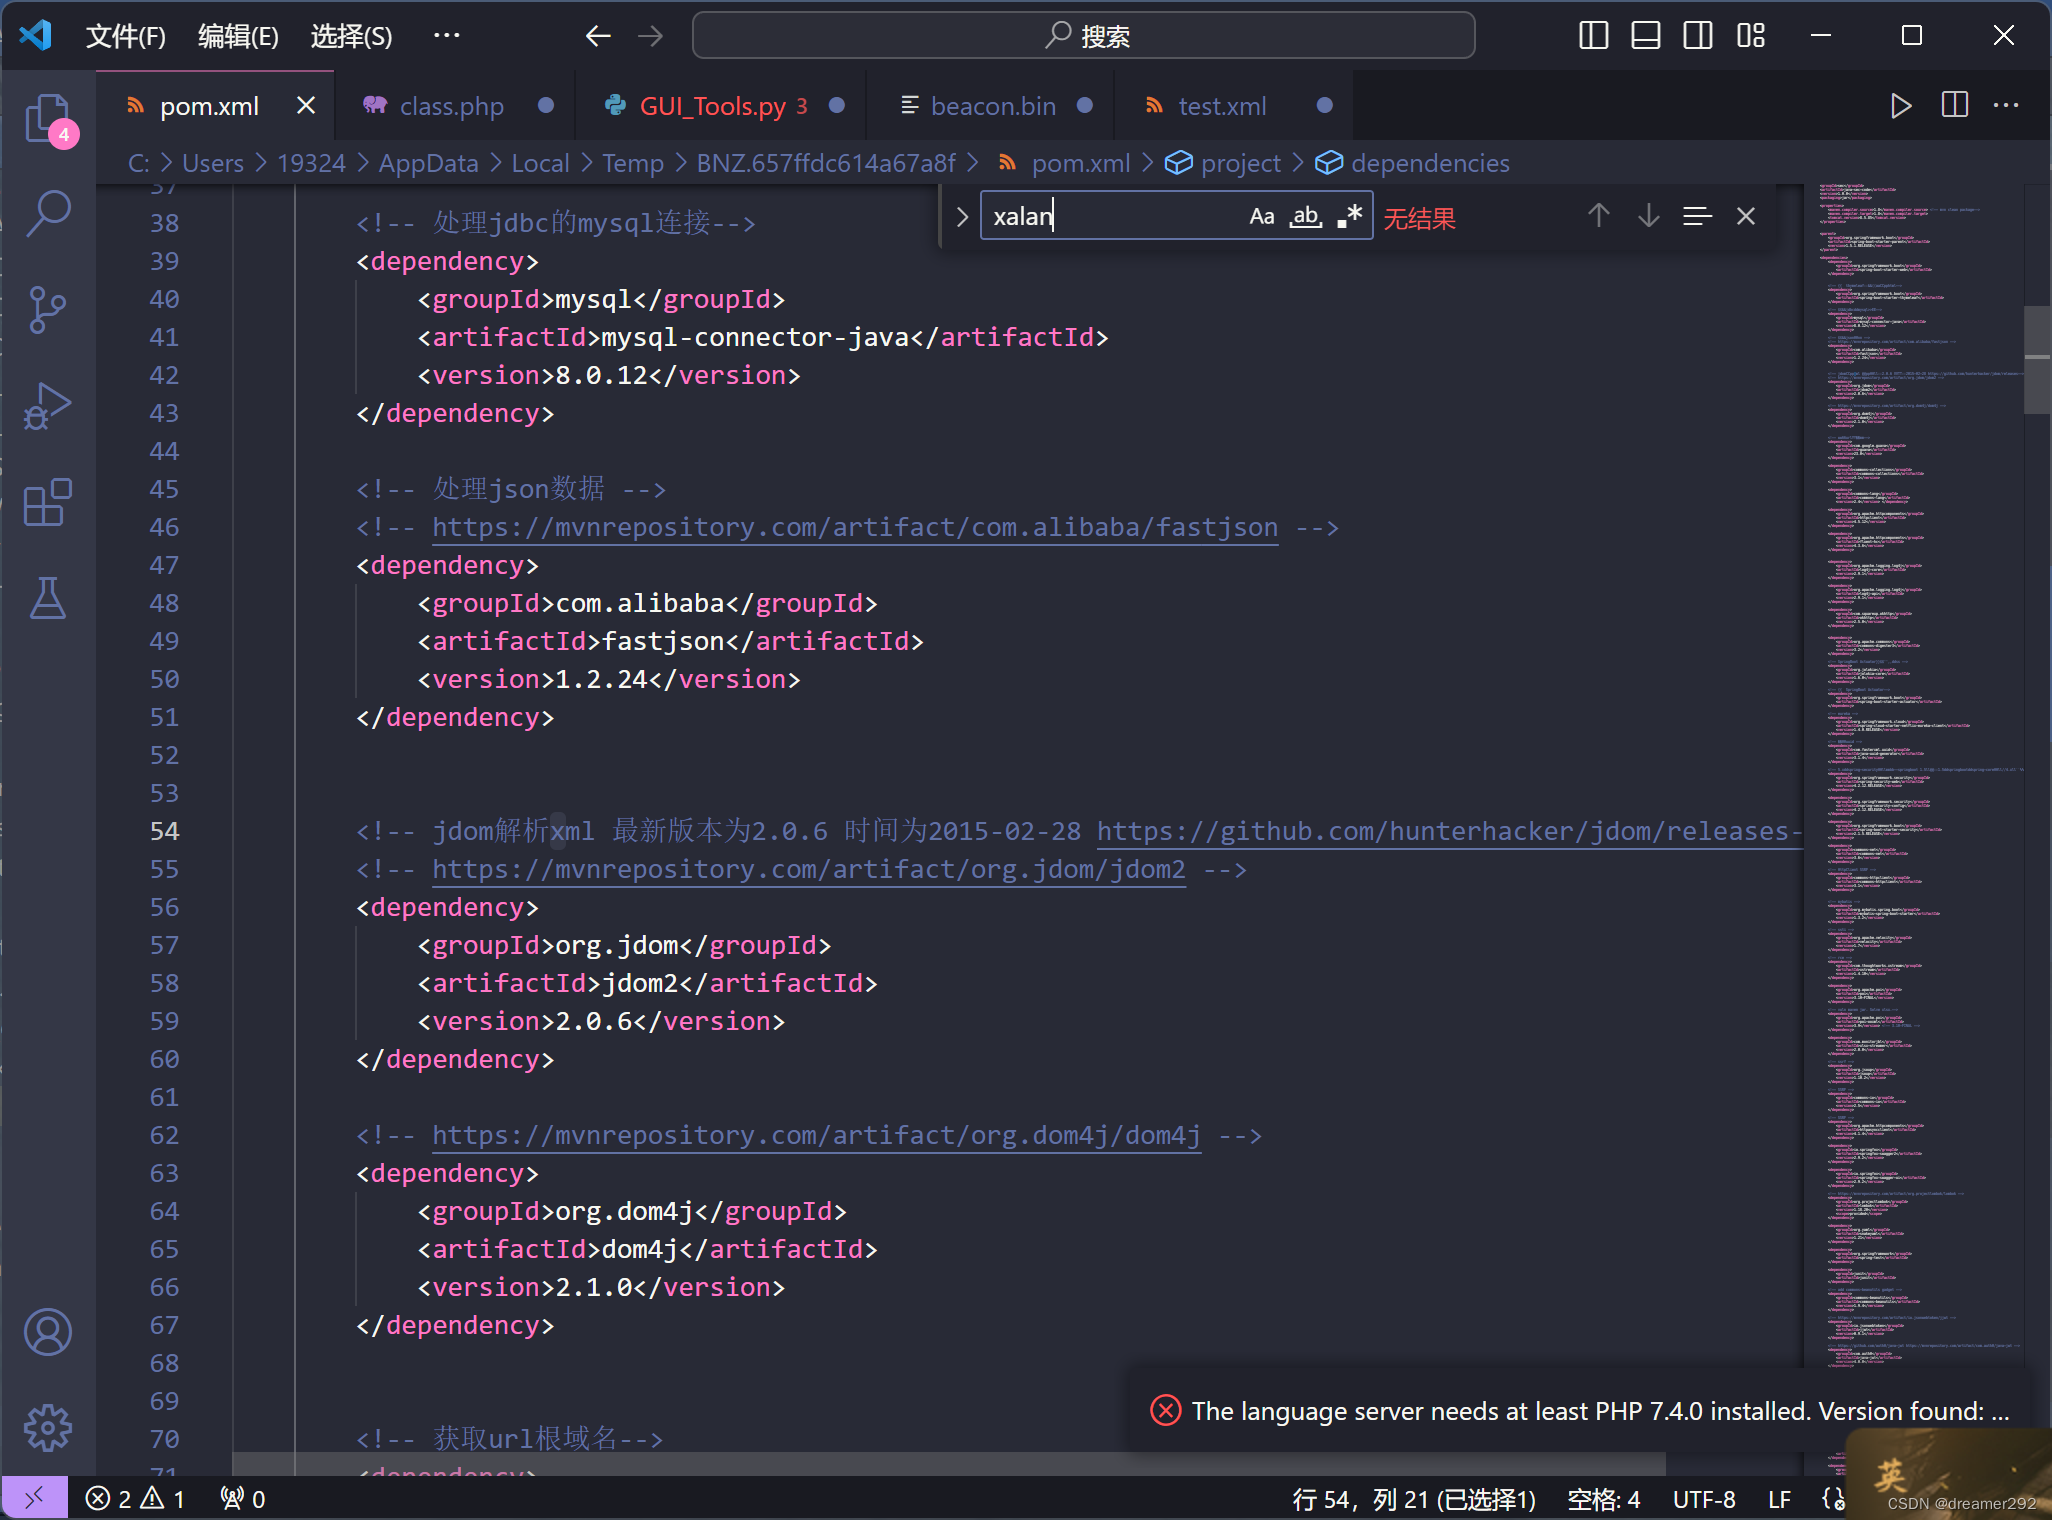Open the Run and Debug view
Screen dimensions: 2052x1520
(48, 406)
